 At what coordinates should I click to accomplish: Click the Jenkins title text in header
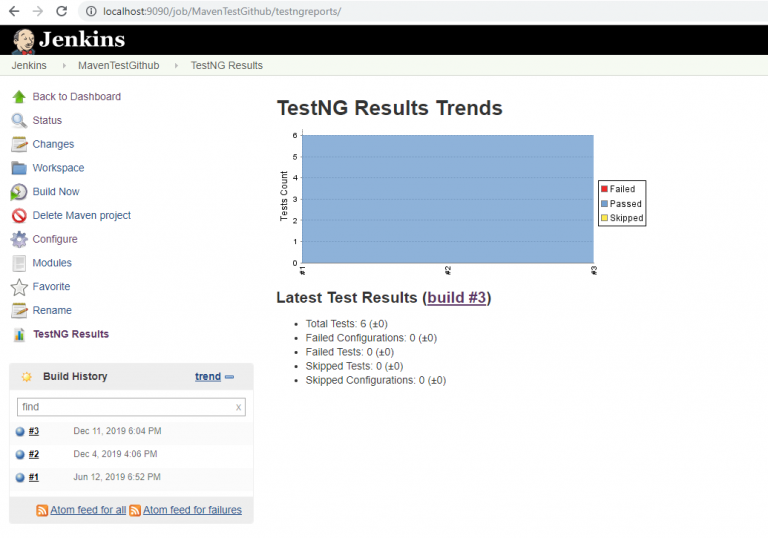(x=82, y=39)
